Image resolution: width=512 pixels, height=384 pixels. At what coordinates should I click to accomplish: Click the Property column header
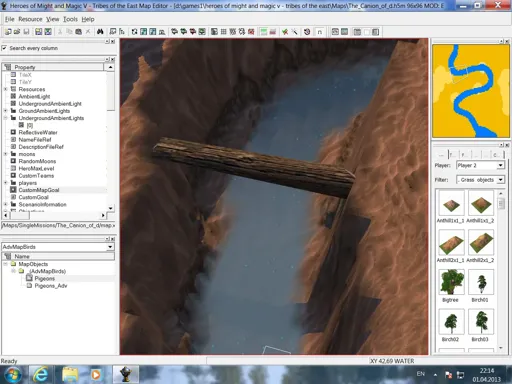tap(53, 67)
